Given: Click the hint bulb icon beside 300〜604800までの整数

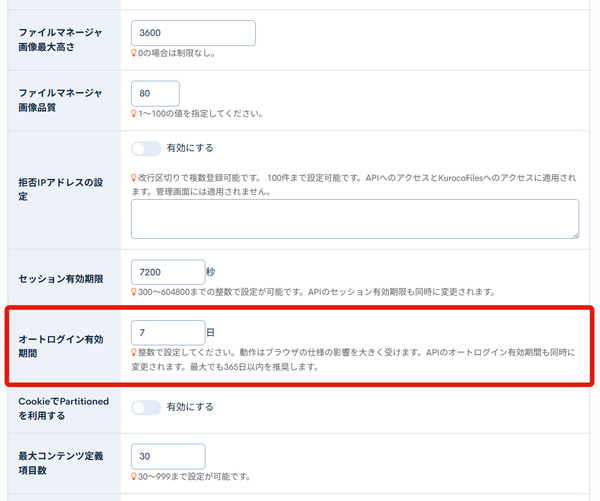Looking at the screenshot, I should pyautogui.click(x=134, y=292).
